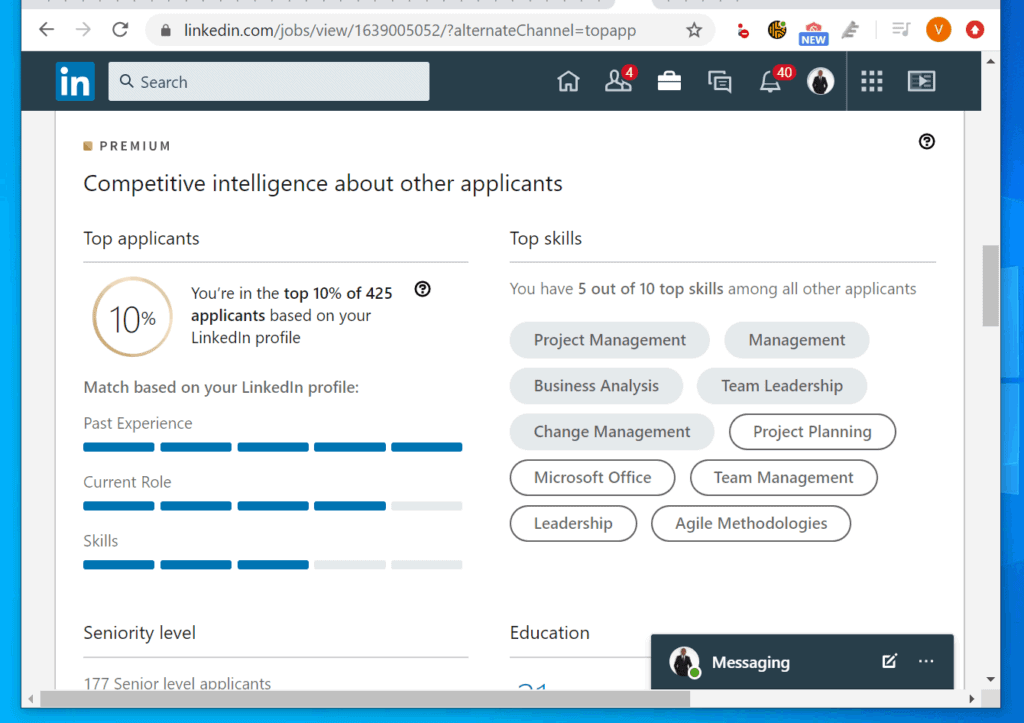
Task: View site info via padlock icon
Action: (x=166, y=30)
